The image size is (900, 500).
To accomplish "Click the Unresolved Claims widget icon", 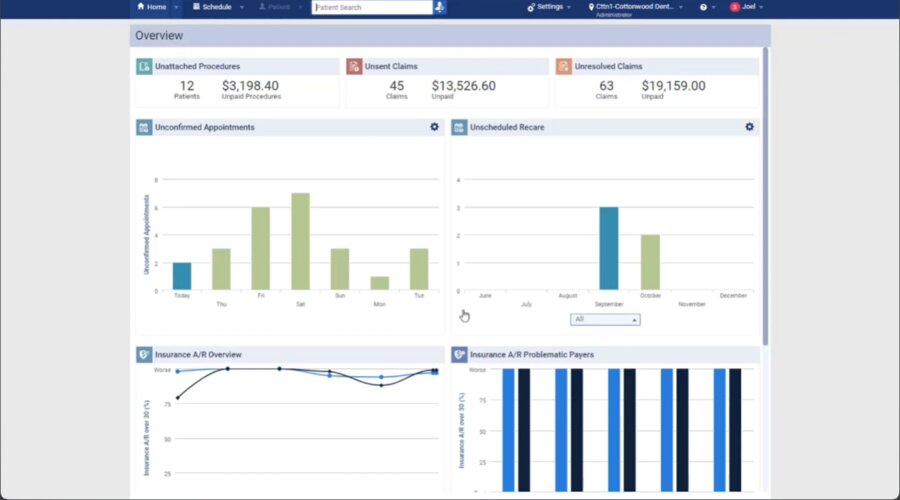I will (564, 67).
